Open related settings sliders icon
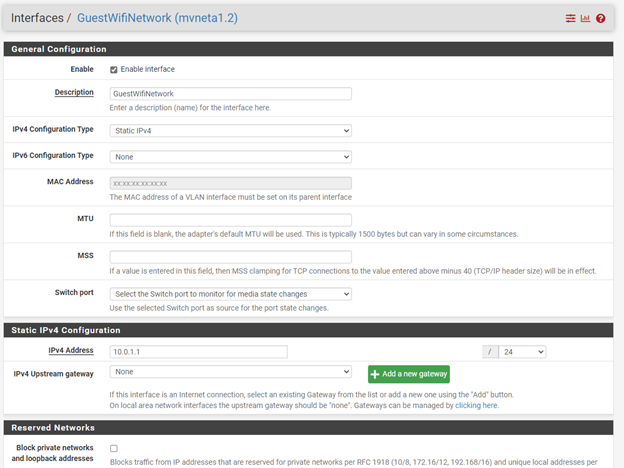This screenshot has height=468, width=624. coord(571,18)
